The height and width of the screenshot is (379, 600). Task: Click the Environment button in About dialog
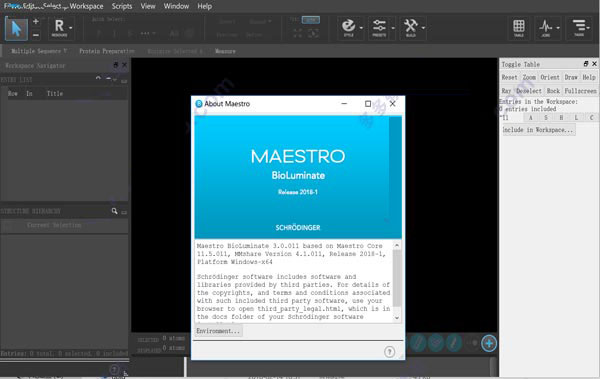[218, 331]
